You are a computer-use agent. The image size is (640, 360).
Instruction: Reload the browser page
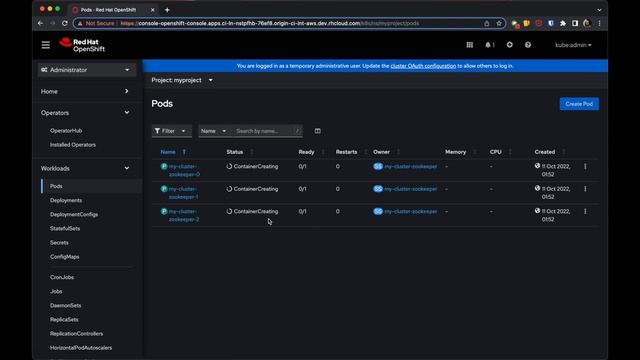pyautogui.click(x=64, y=23)
